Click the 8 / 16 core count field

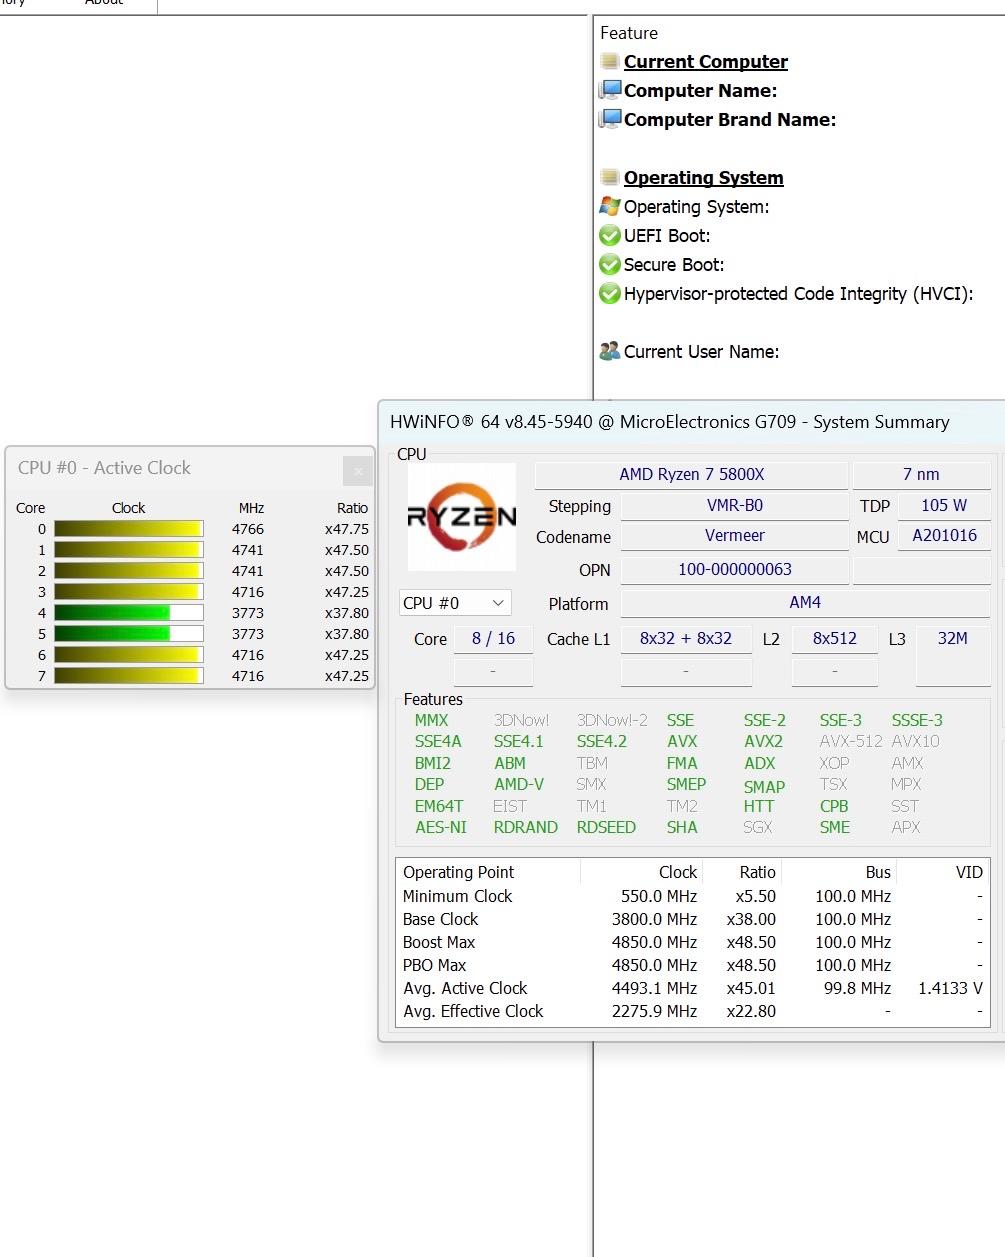click(x=493, y=638)
